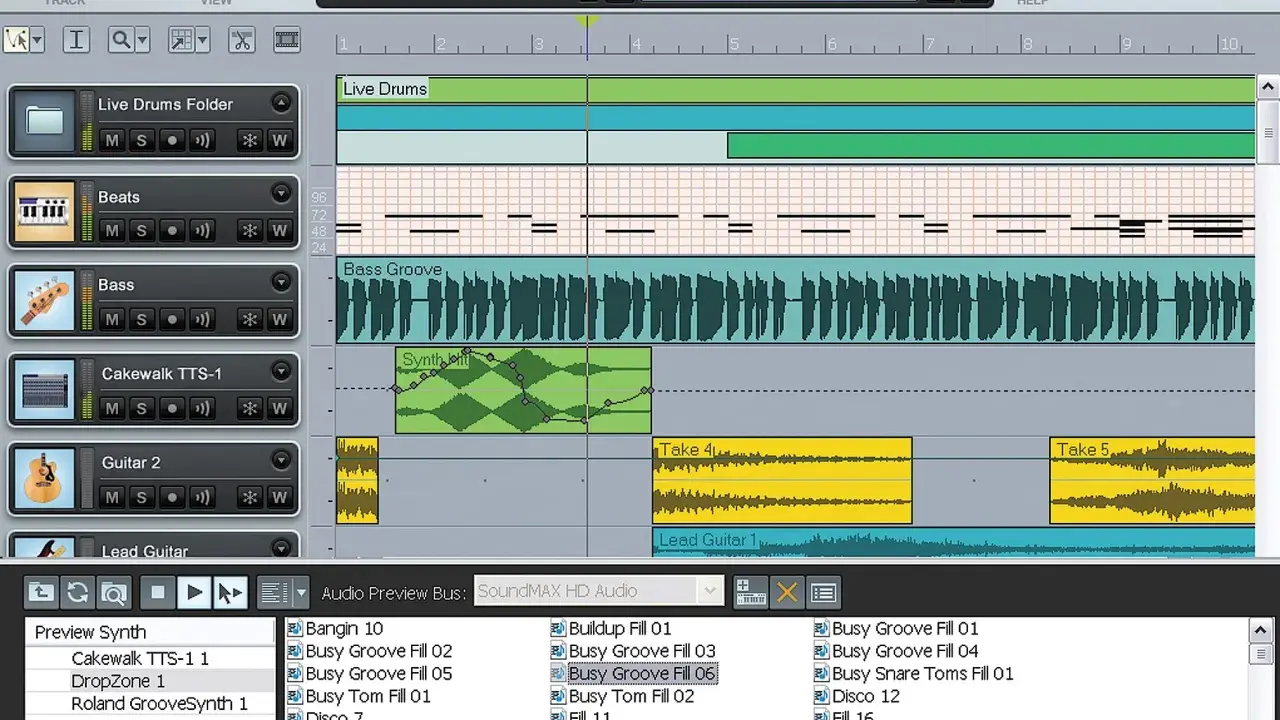Freeze the Bass track
The image size is (1280, 720).
[250, 320]
